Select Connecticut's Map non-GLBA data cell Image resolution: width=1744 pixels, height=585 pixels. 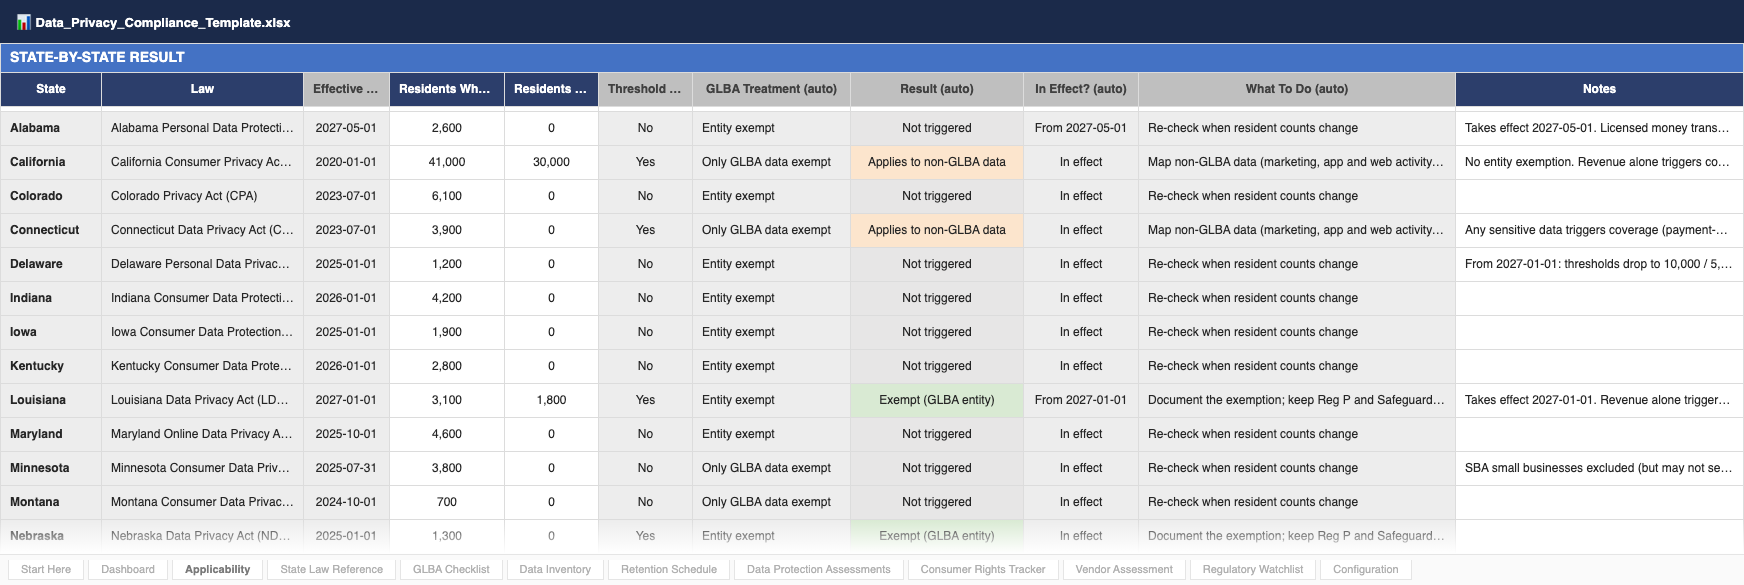tap(1297, 230)
